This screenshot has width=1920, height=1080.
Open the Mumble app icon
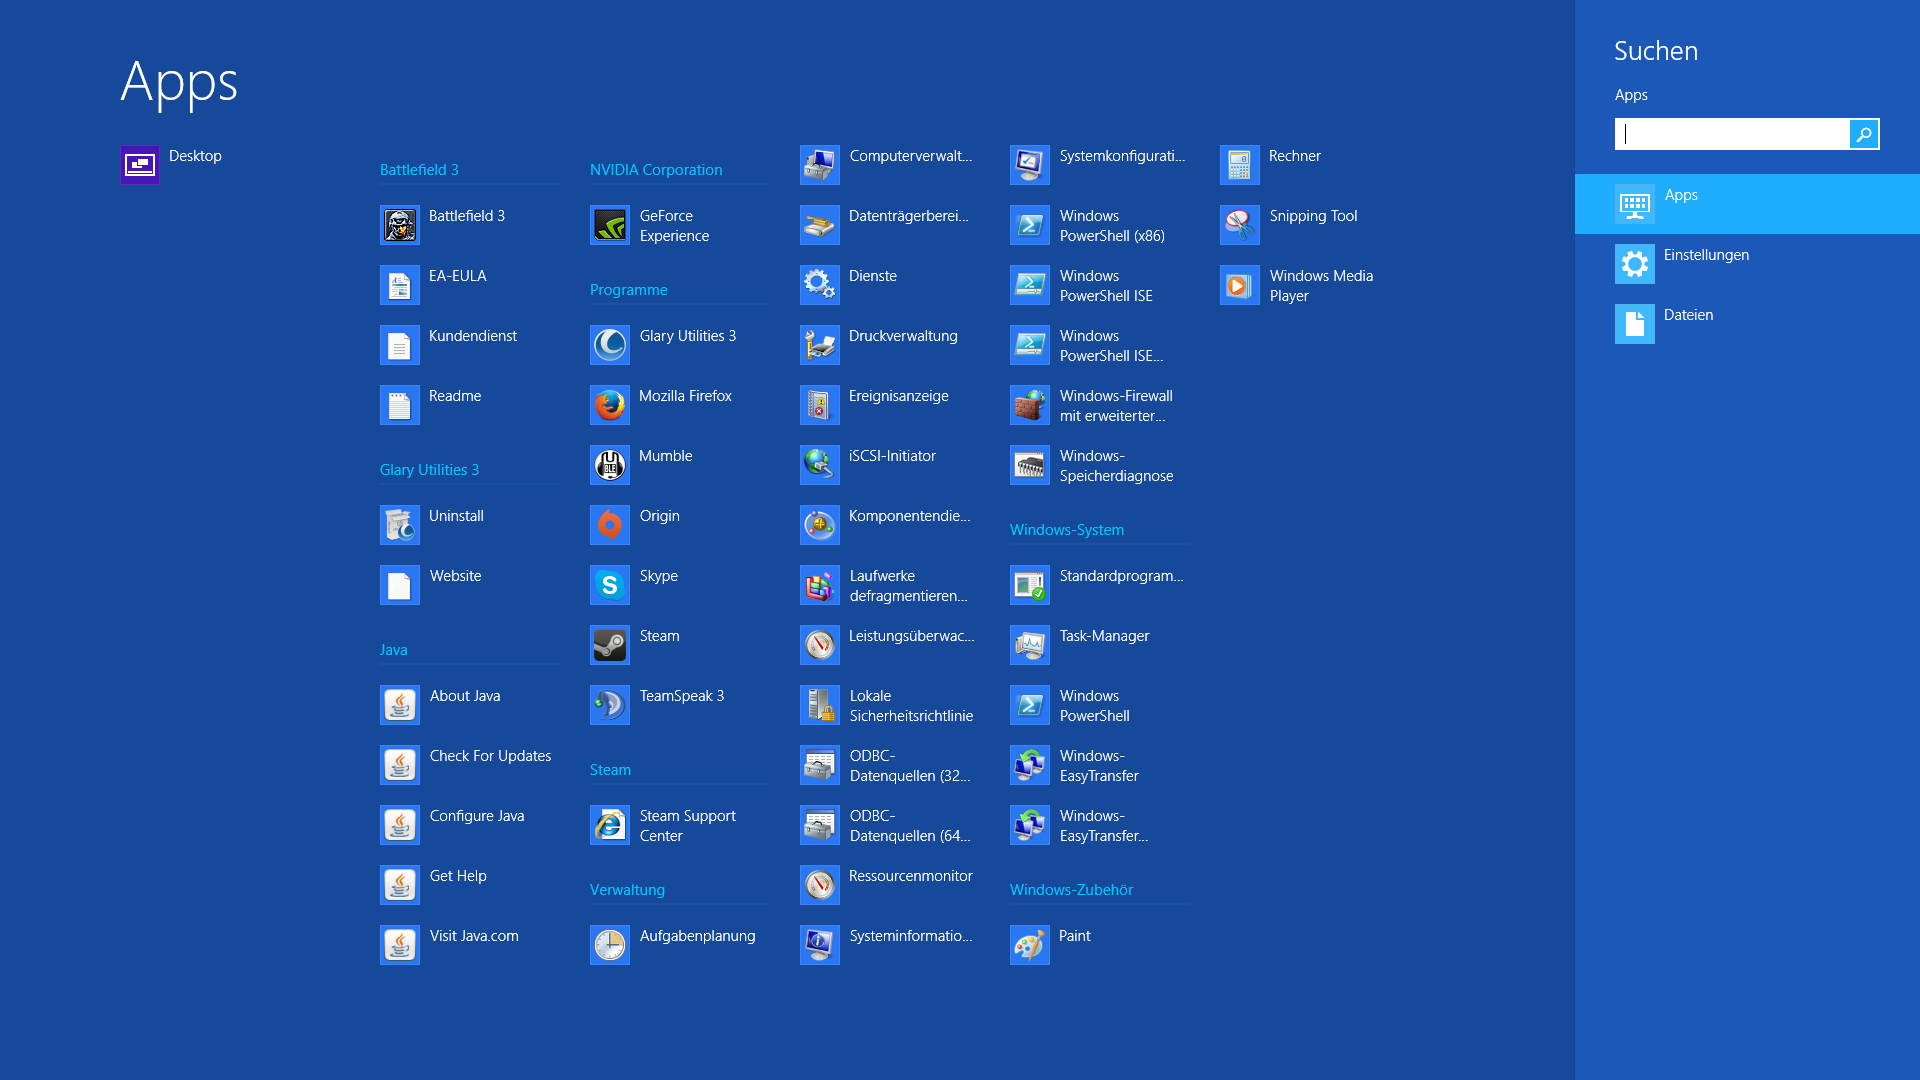coord(610,465)
